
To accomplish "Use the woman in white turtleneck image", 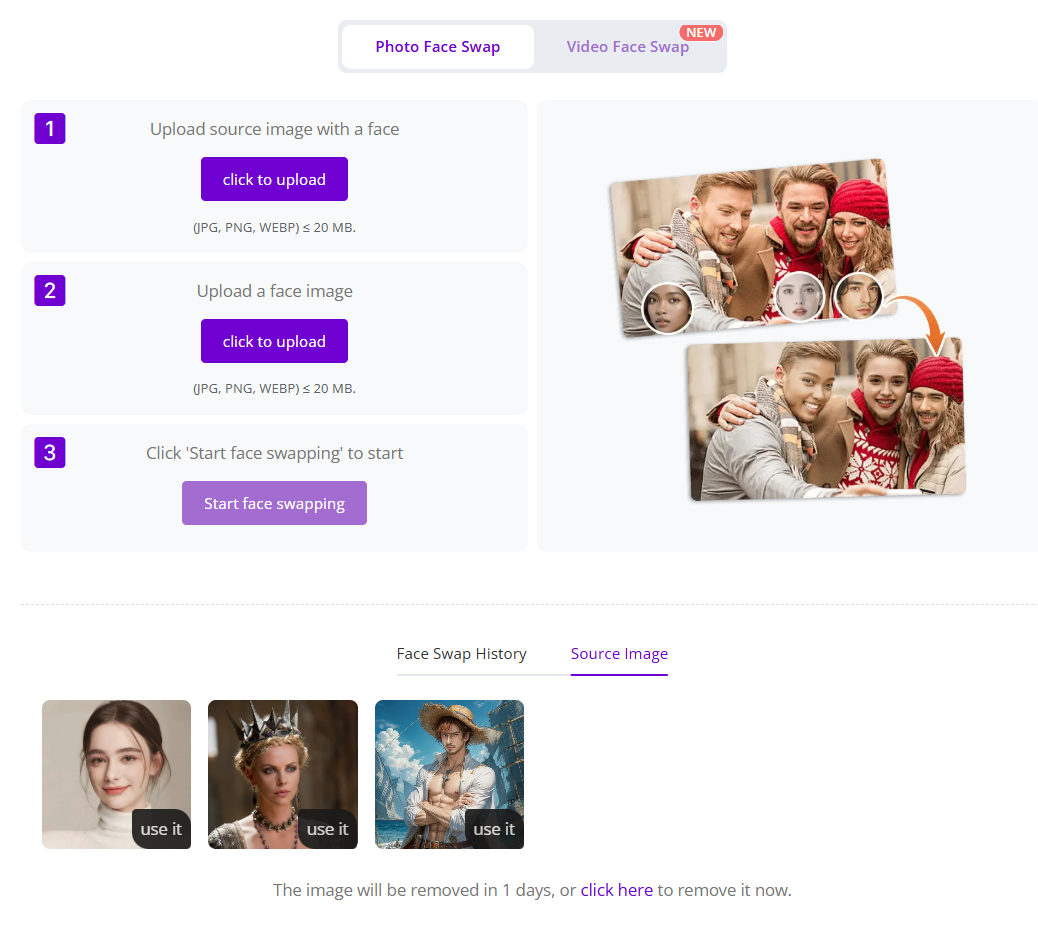I will point(161,829).
